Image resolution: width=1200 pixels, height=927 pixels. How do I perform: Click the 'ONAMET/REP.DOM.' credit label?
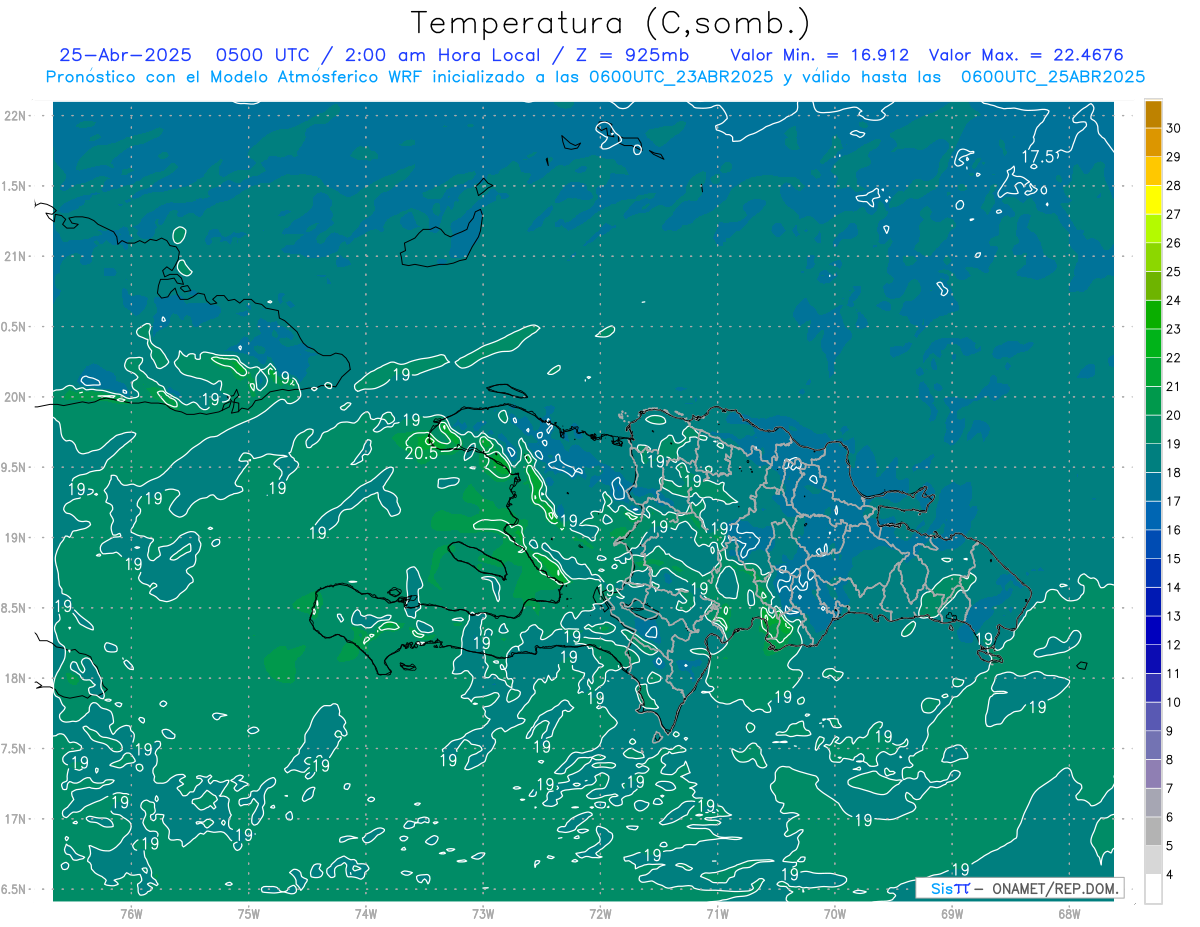pyautogui.click(x=1052, y=888)
